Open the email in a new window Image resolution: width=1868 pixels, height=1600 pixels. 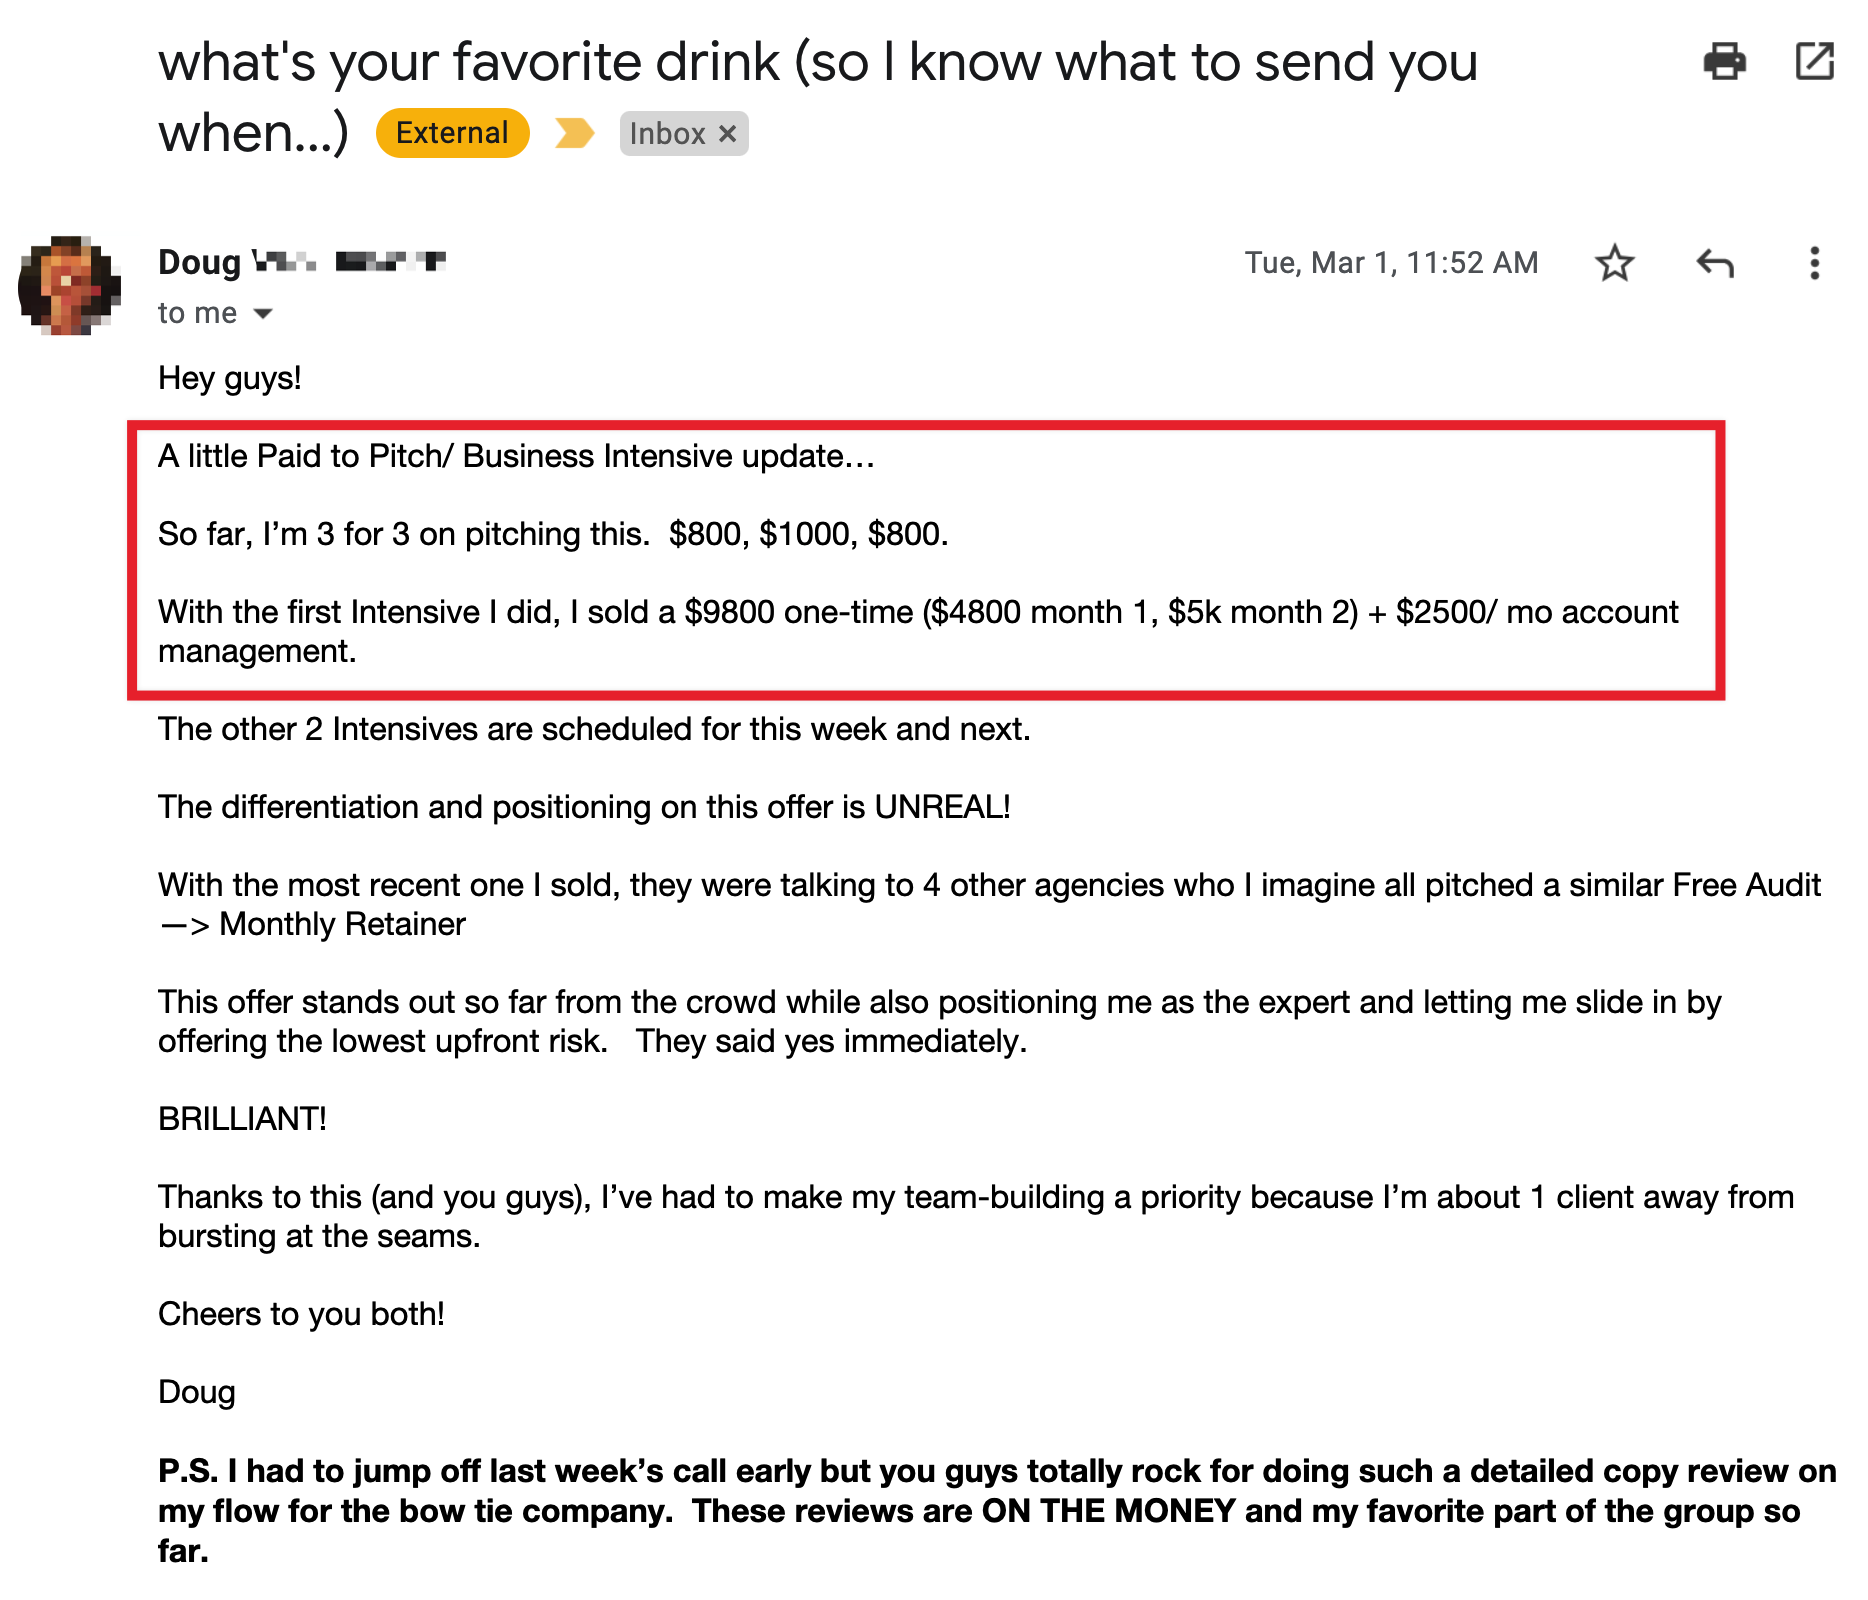(1814, 61)
